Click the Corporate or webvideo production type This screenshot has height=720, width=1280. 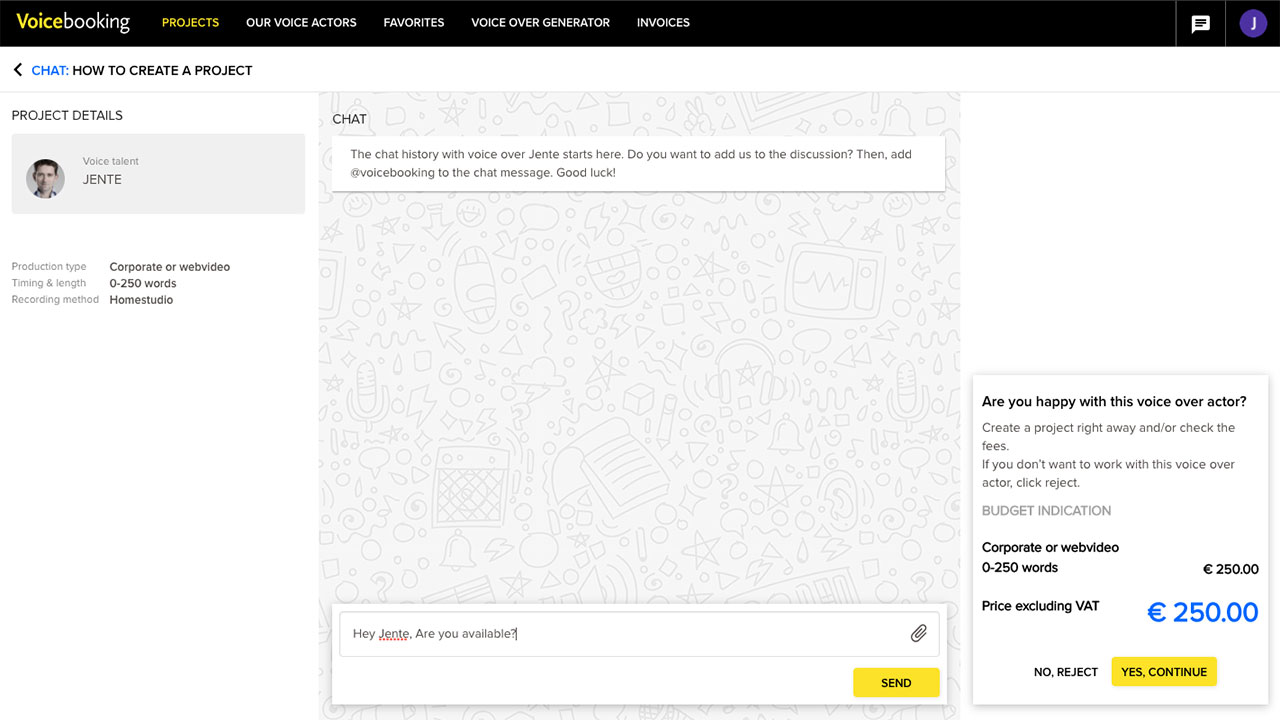pyautogui.click(x=169, y=267)
